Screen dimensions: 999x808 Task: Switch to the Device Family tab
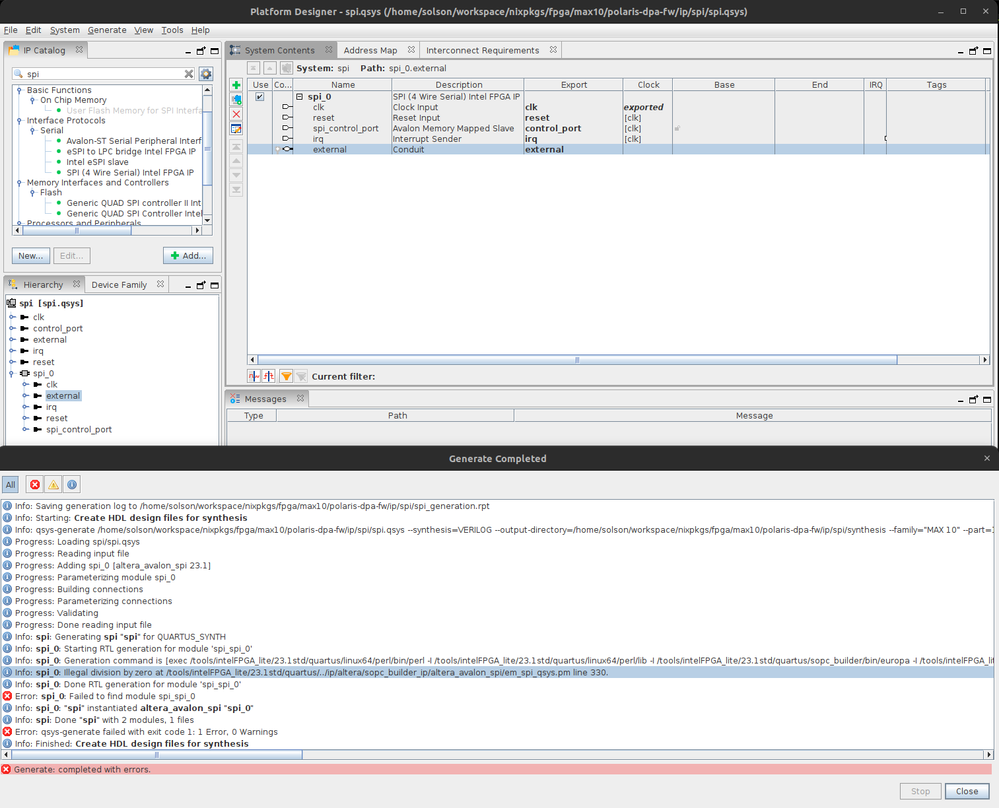(x=119, y=285)
